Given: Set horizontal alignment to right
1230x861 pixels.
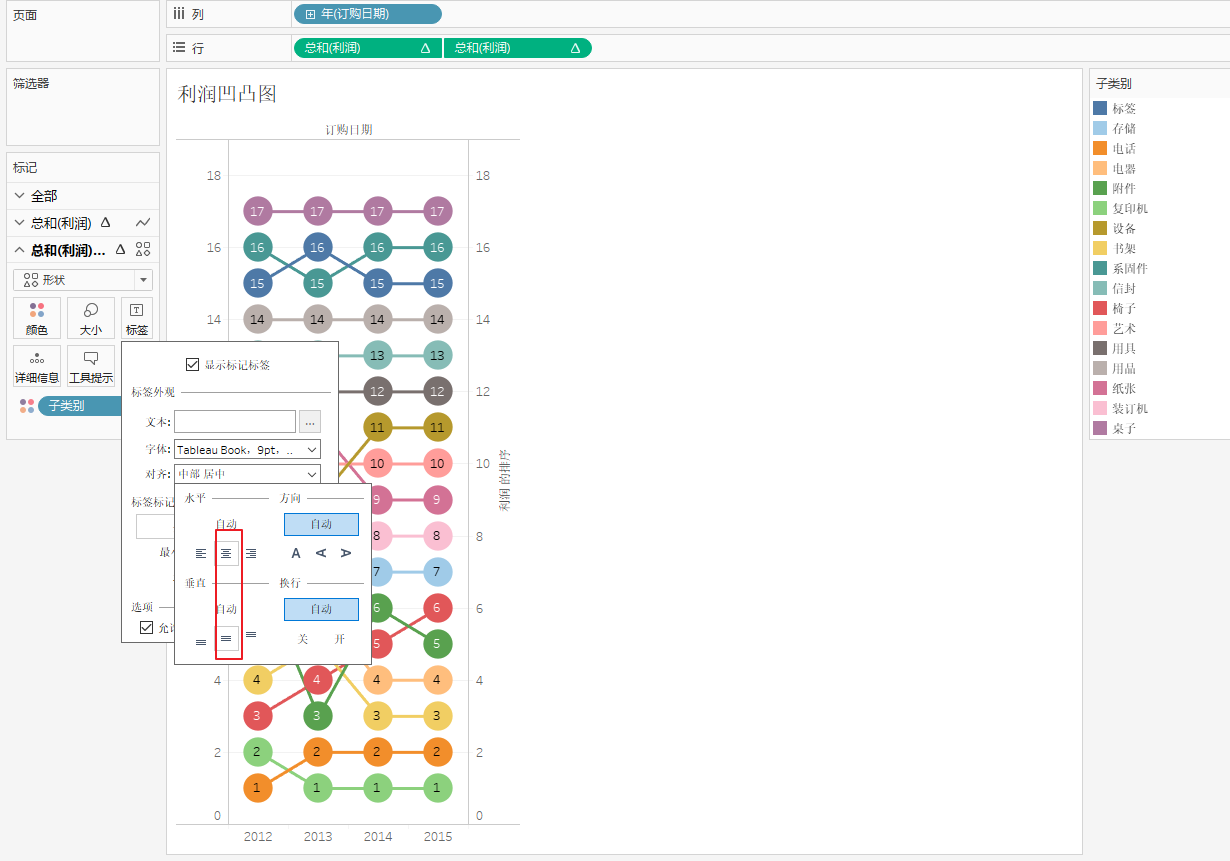Looking at the screenshot, I should 251,553.
